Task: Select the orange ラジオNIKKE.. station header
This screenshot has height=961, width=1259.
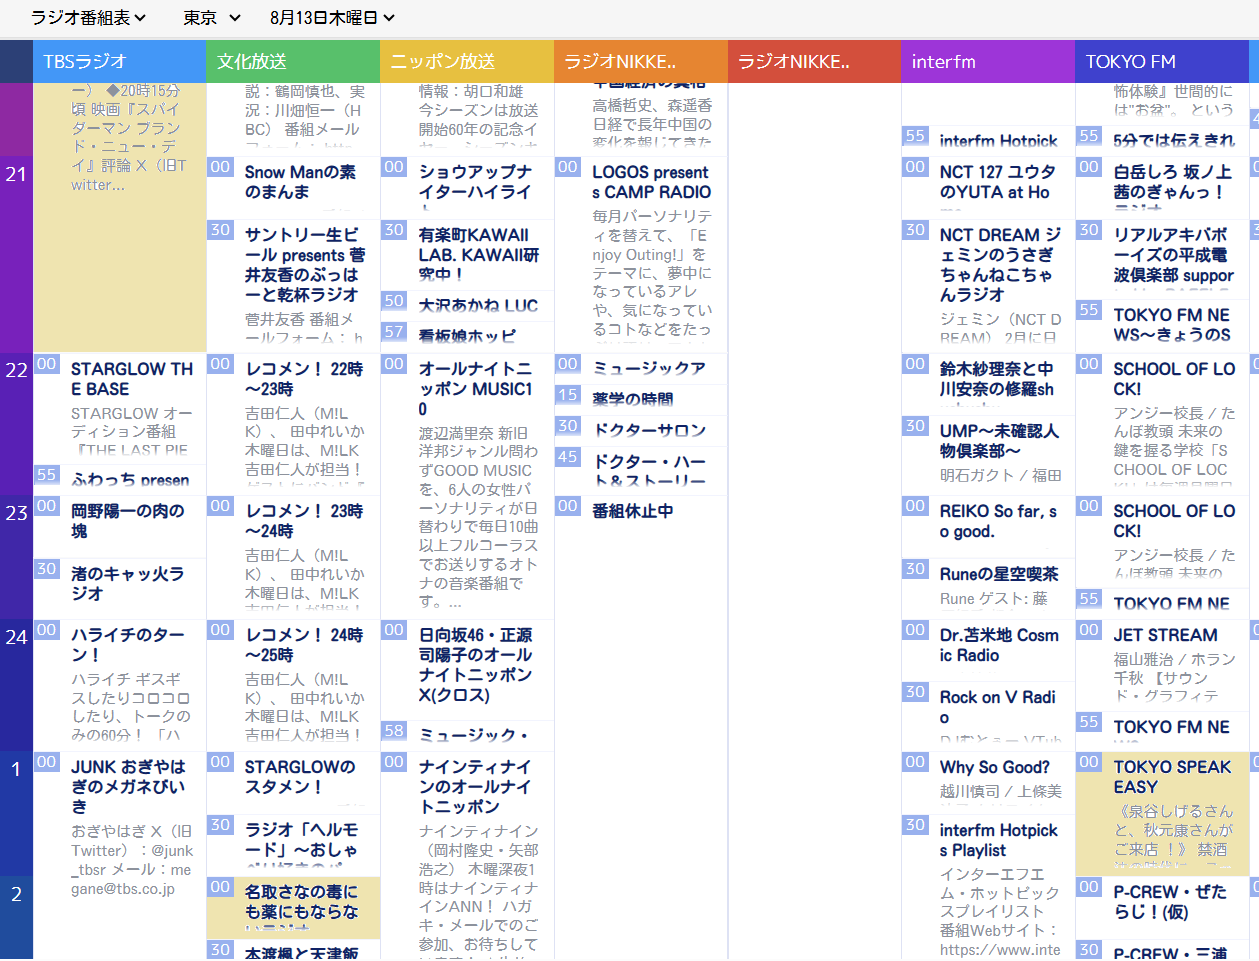Action: point(641,61)
